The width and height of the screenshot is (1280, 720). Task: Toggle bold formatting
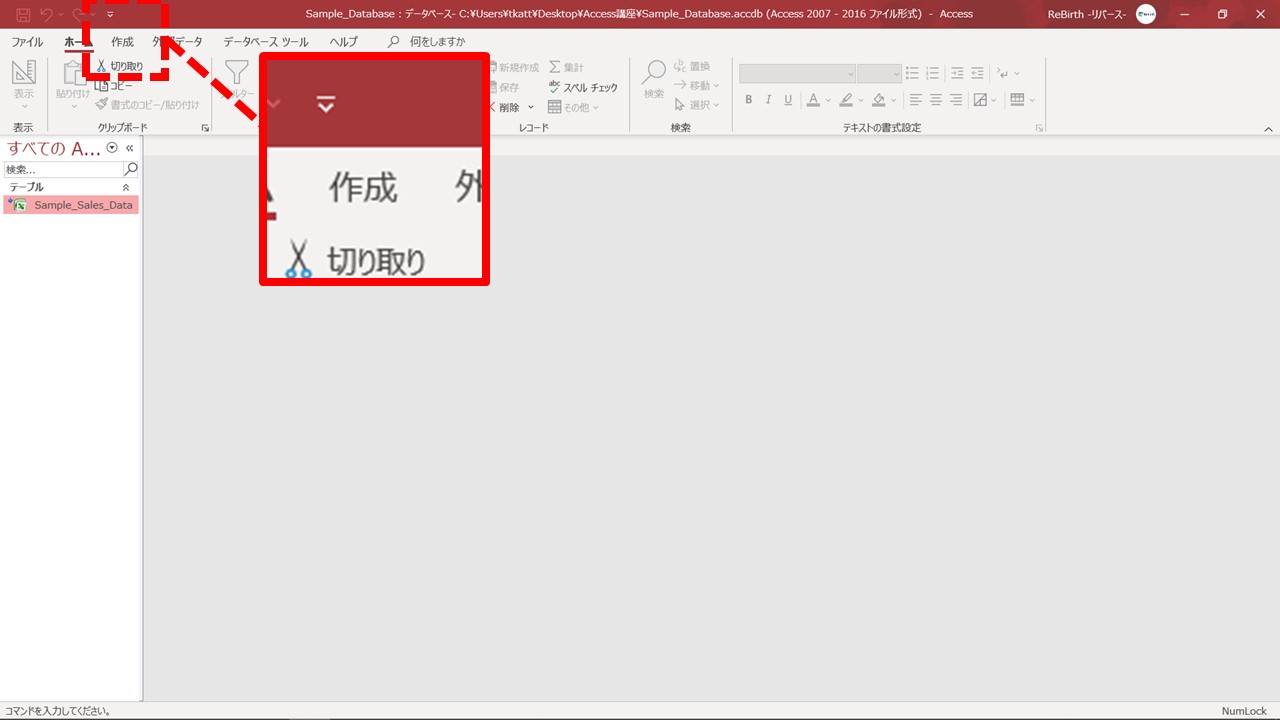(749, 100)
